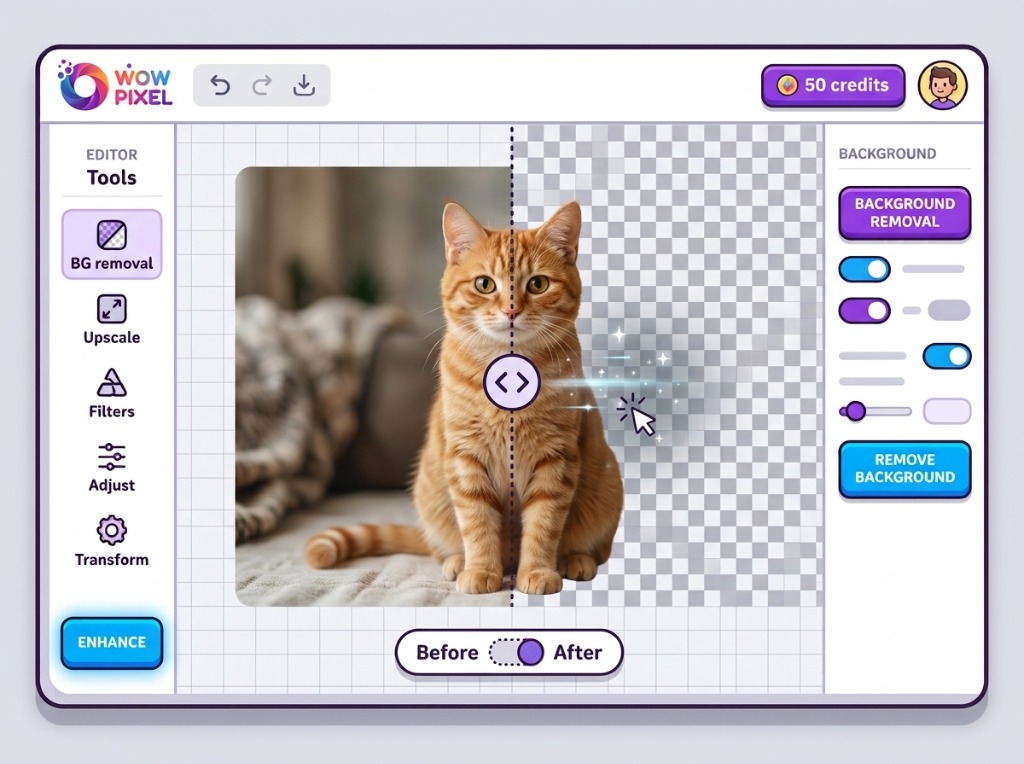Select the Background Removal purple tab
This screenshot has width=1024, height=764.
[x=904, y=213]
